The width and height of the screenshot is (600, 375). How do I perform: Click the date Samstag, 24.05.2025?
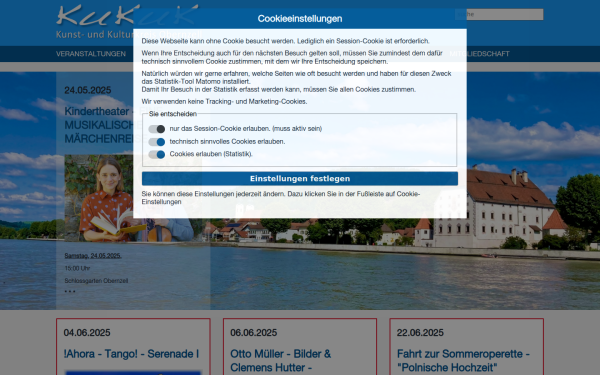click(93, 256)
